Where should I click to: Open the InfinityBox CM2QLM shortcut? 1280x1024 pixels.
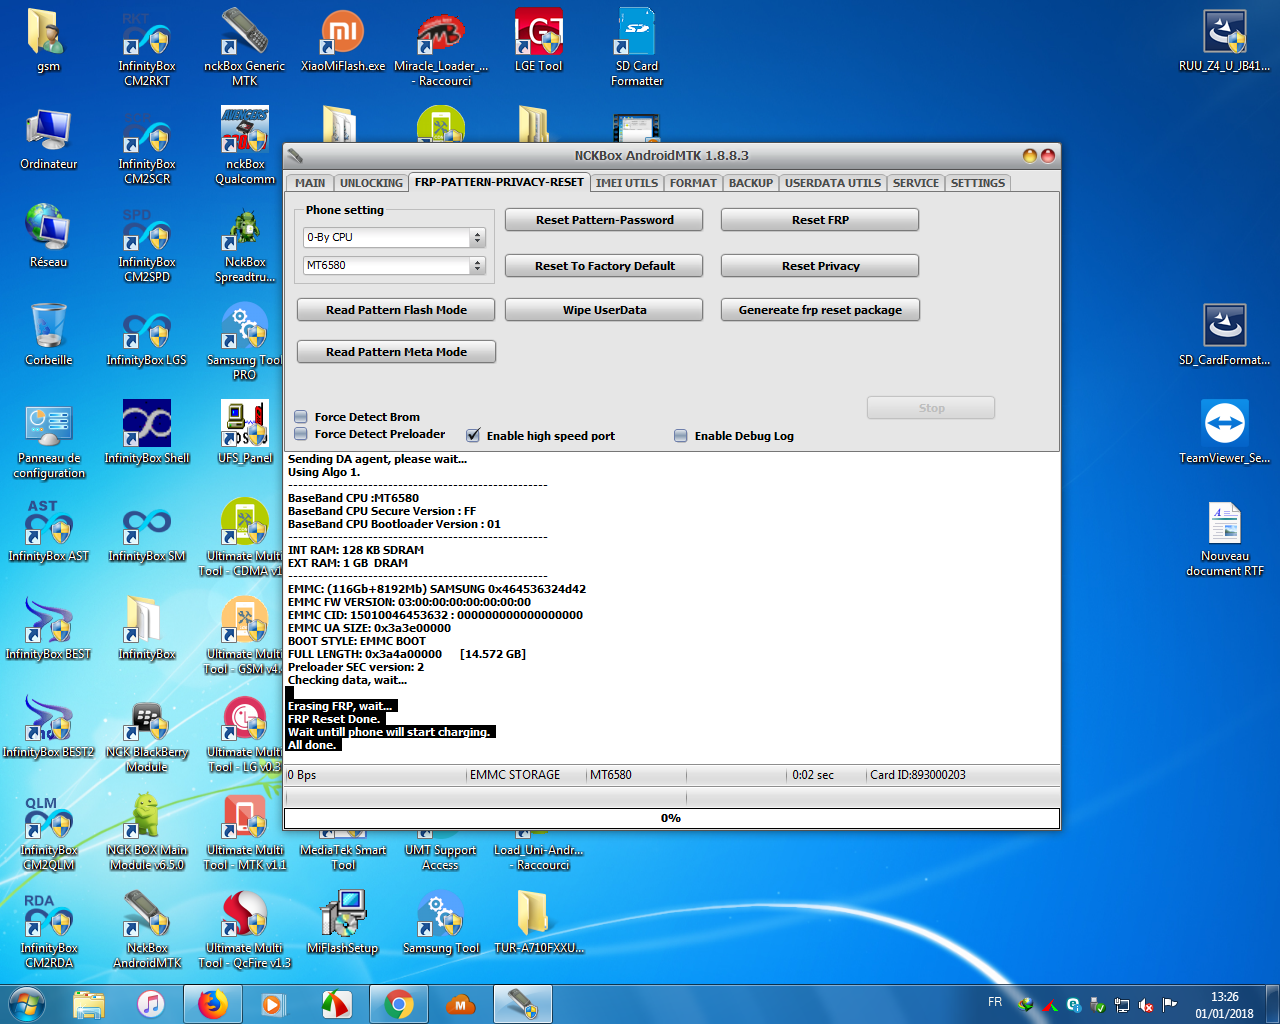click(x=49, y=832)
